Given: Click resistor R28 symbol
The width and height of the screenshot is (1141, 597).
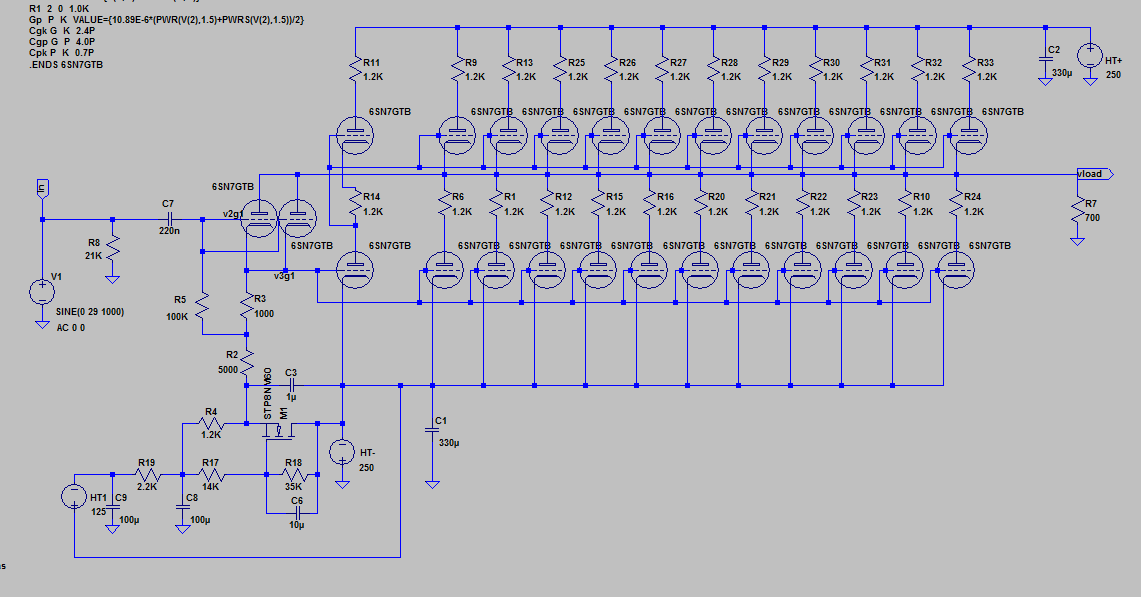Looking at the screenshot, I should 713,69.
